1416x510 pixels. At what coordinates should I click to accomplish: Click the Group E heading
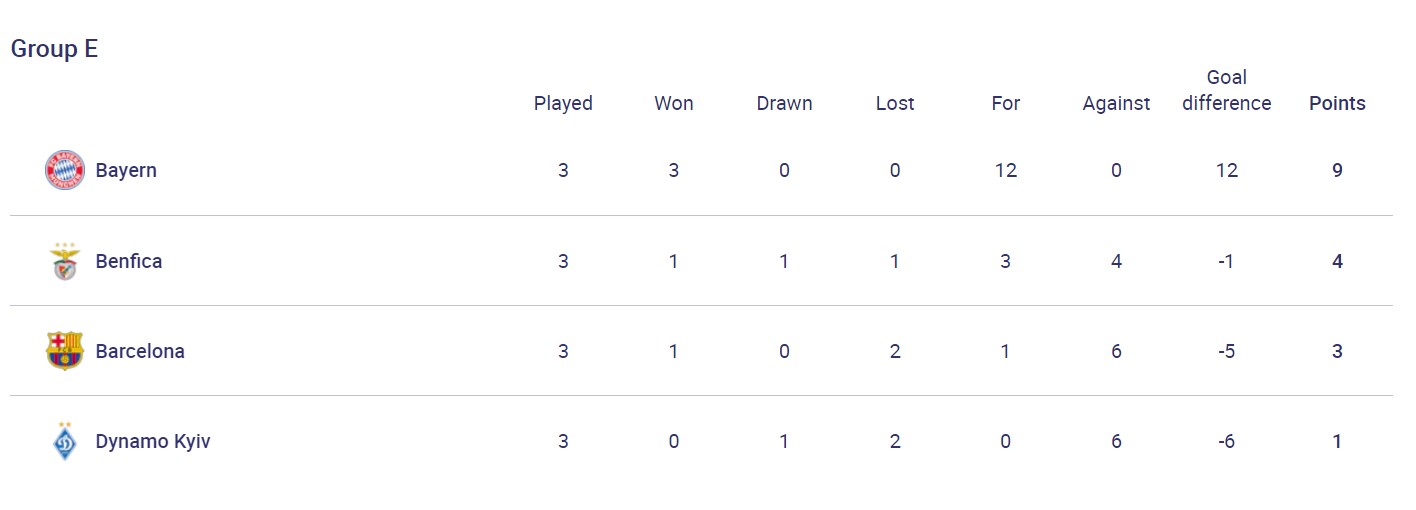coord(54,49)
